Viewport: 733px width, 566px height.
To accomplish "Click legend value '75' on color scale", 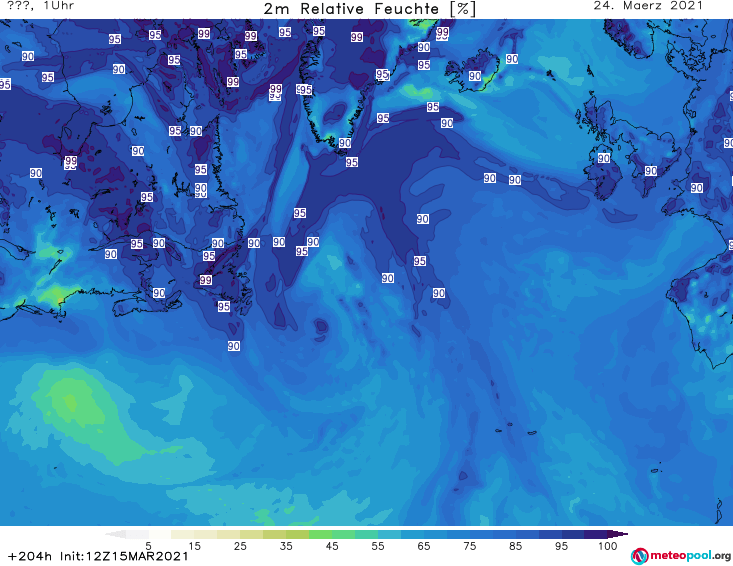I will [x=469, y=546].
